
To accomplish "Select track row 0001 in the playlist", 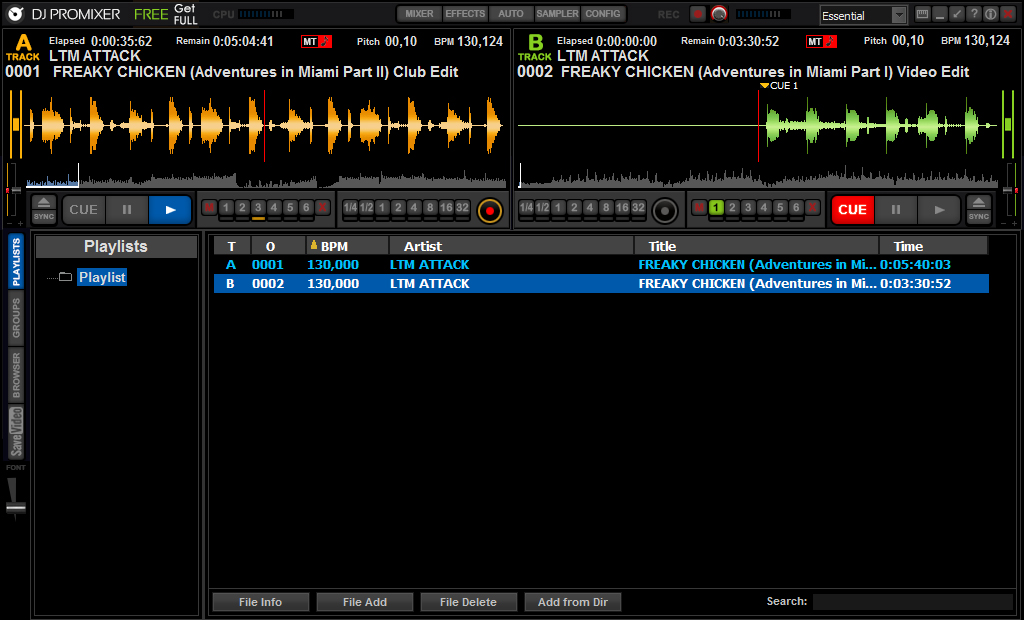I will click(x=601, y=265).
